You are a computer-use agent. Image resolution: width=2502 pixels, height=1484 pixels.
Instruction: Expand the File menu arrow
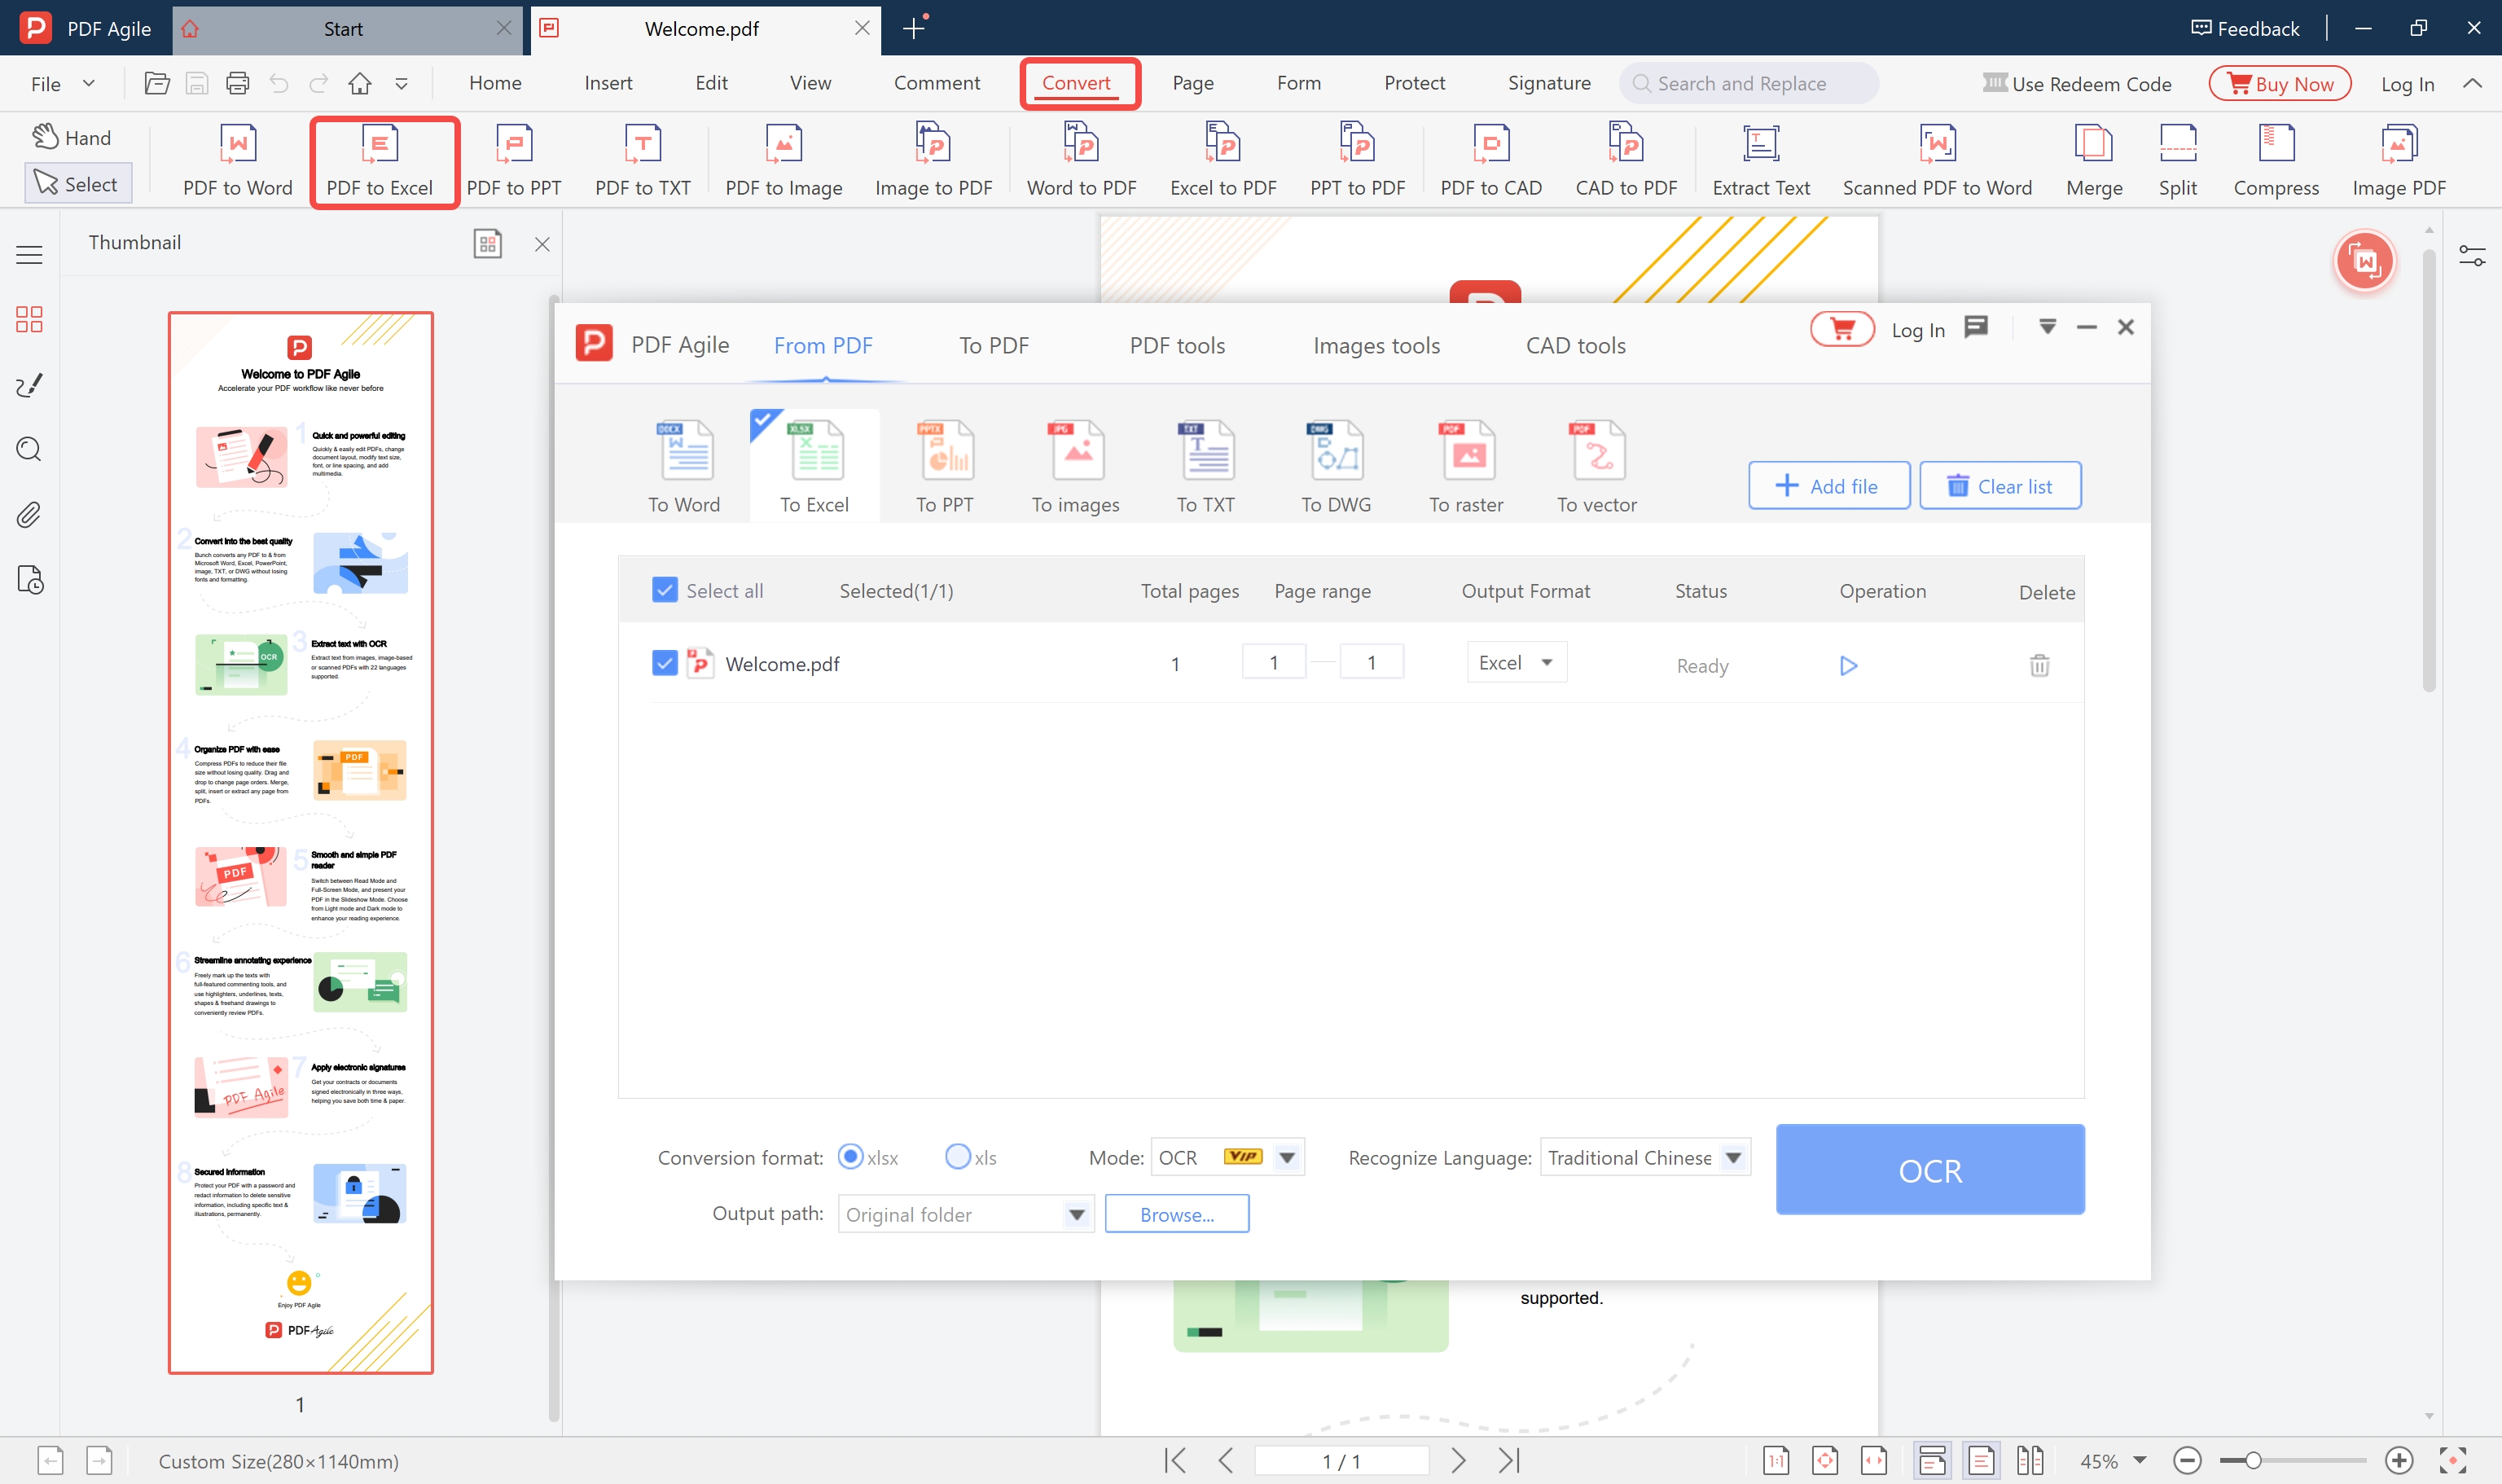(x=89, y=83)
